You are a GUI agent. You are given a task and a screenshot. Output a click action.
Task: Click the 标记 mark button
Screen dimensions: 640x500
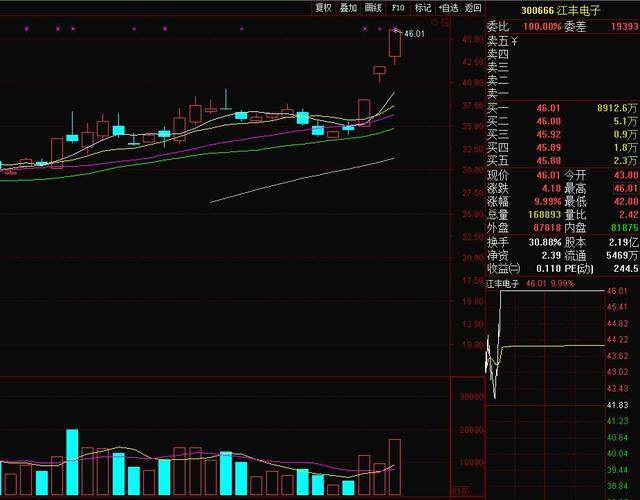[x=422, y=7]
